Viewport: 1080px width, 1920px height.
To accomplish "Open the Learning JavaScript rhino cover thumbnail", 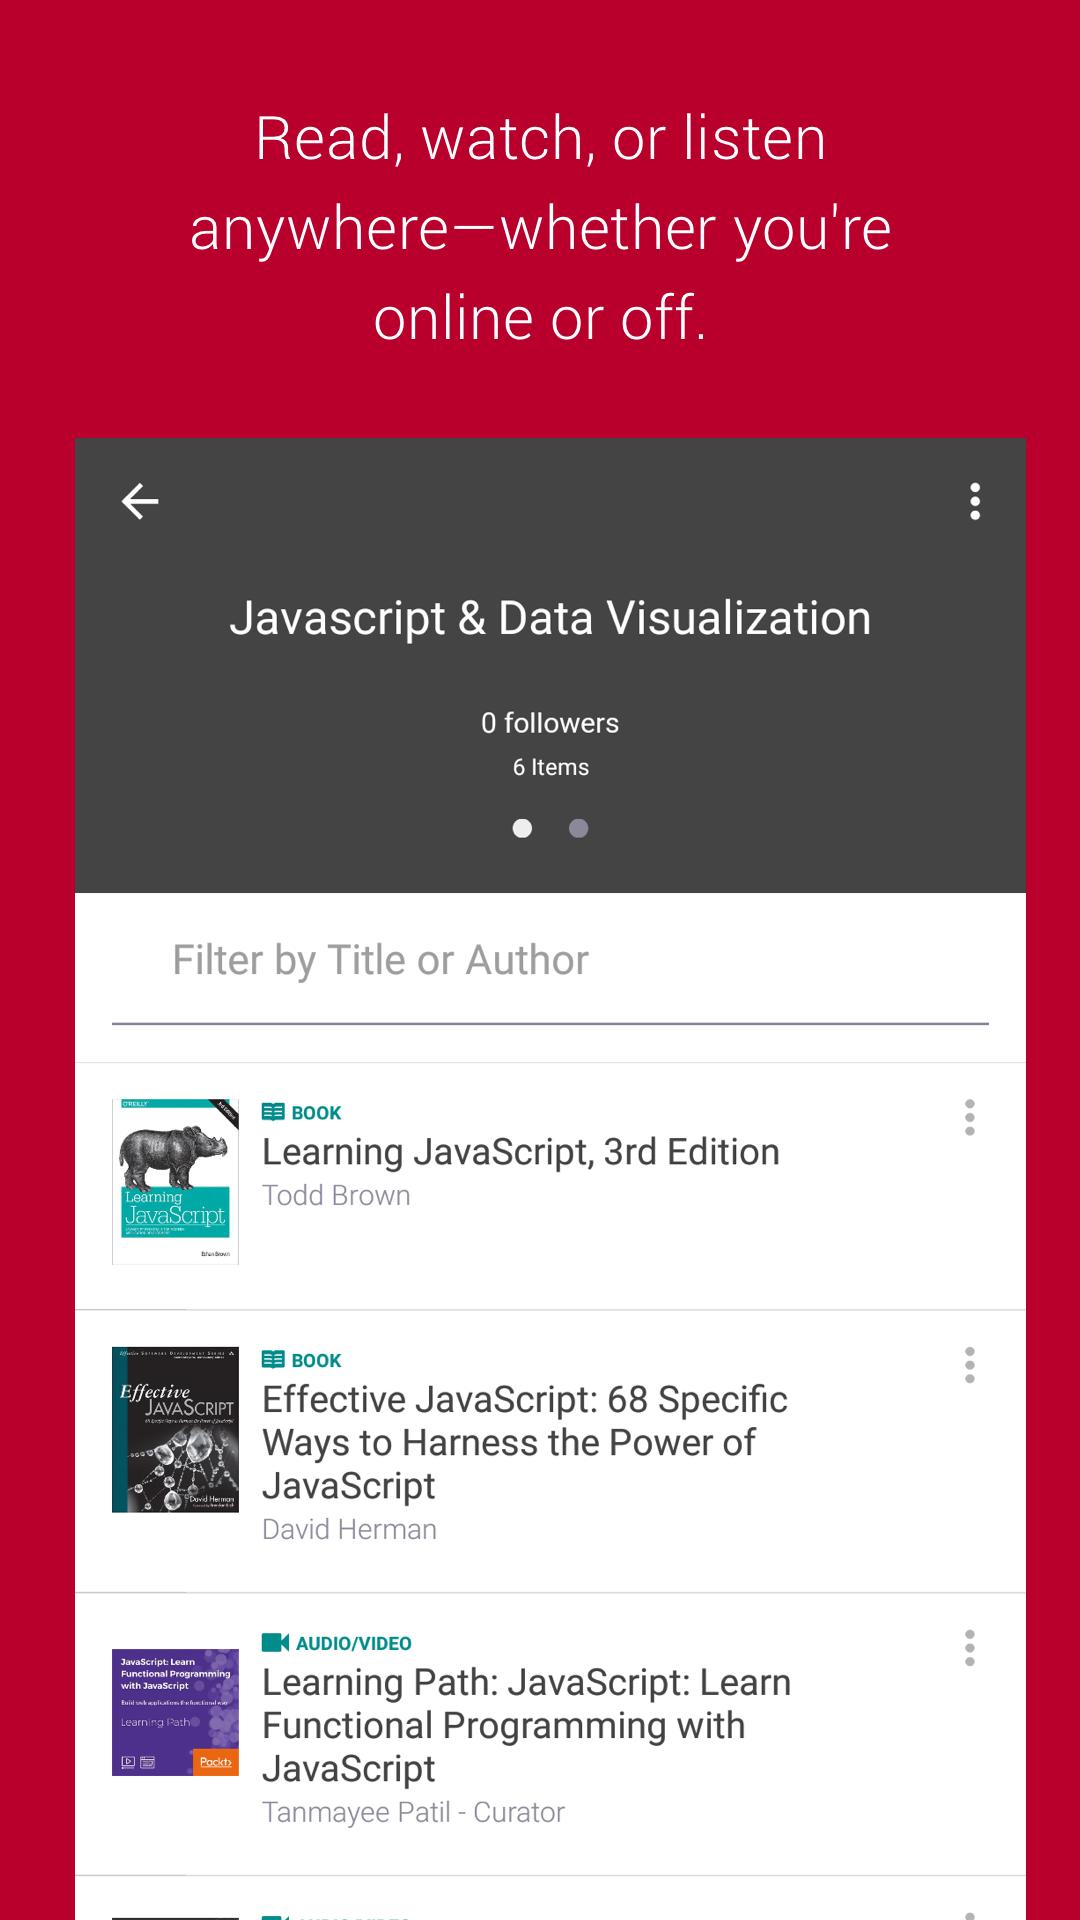I will tap(175, 1182).
